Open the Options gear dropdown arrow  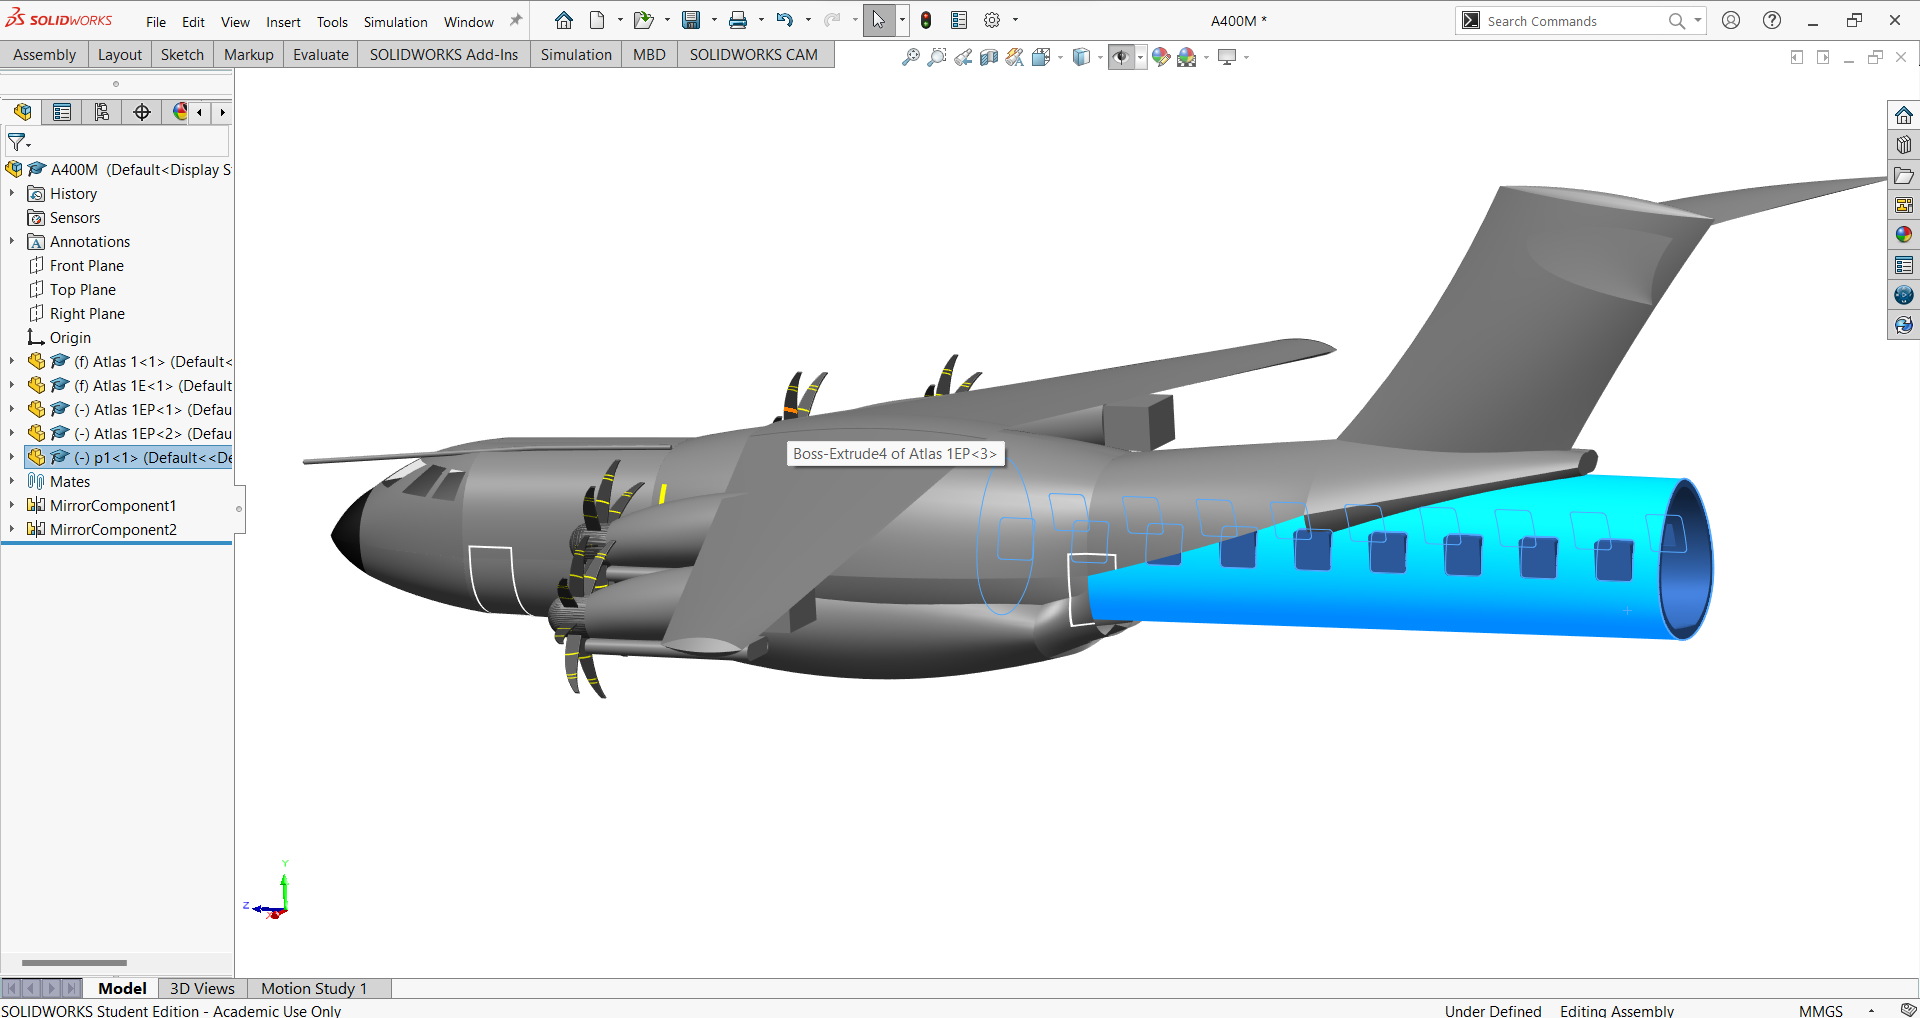click(1015, 20)
